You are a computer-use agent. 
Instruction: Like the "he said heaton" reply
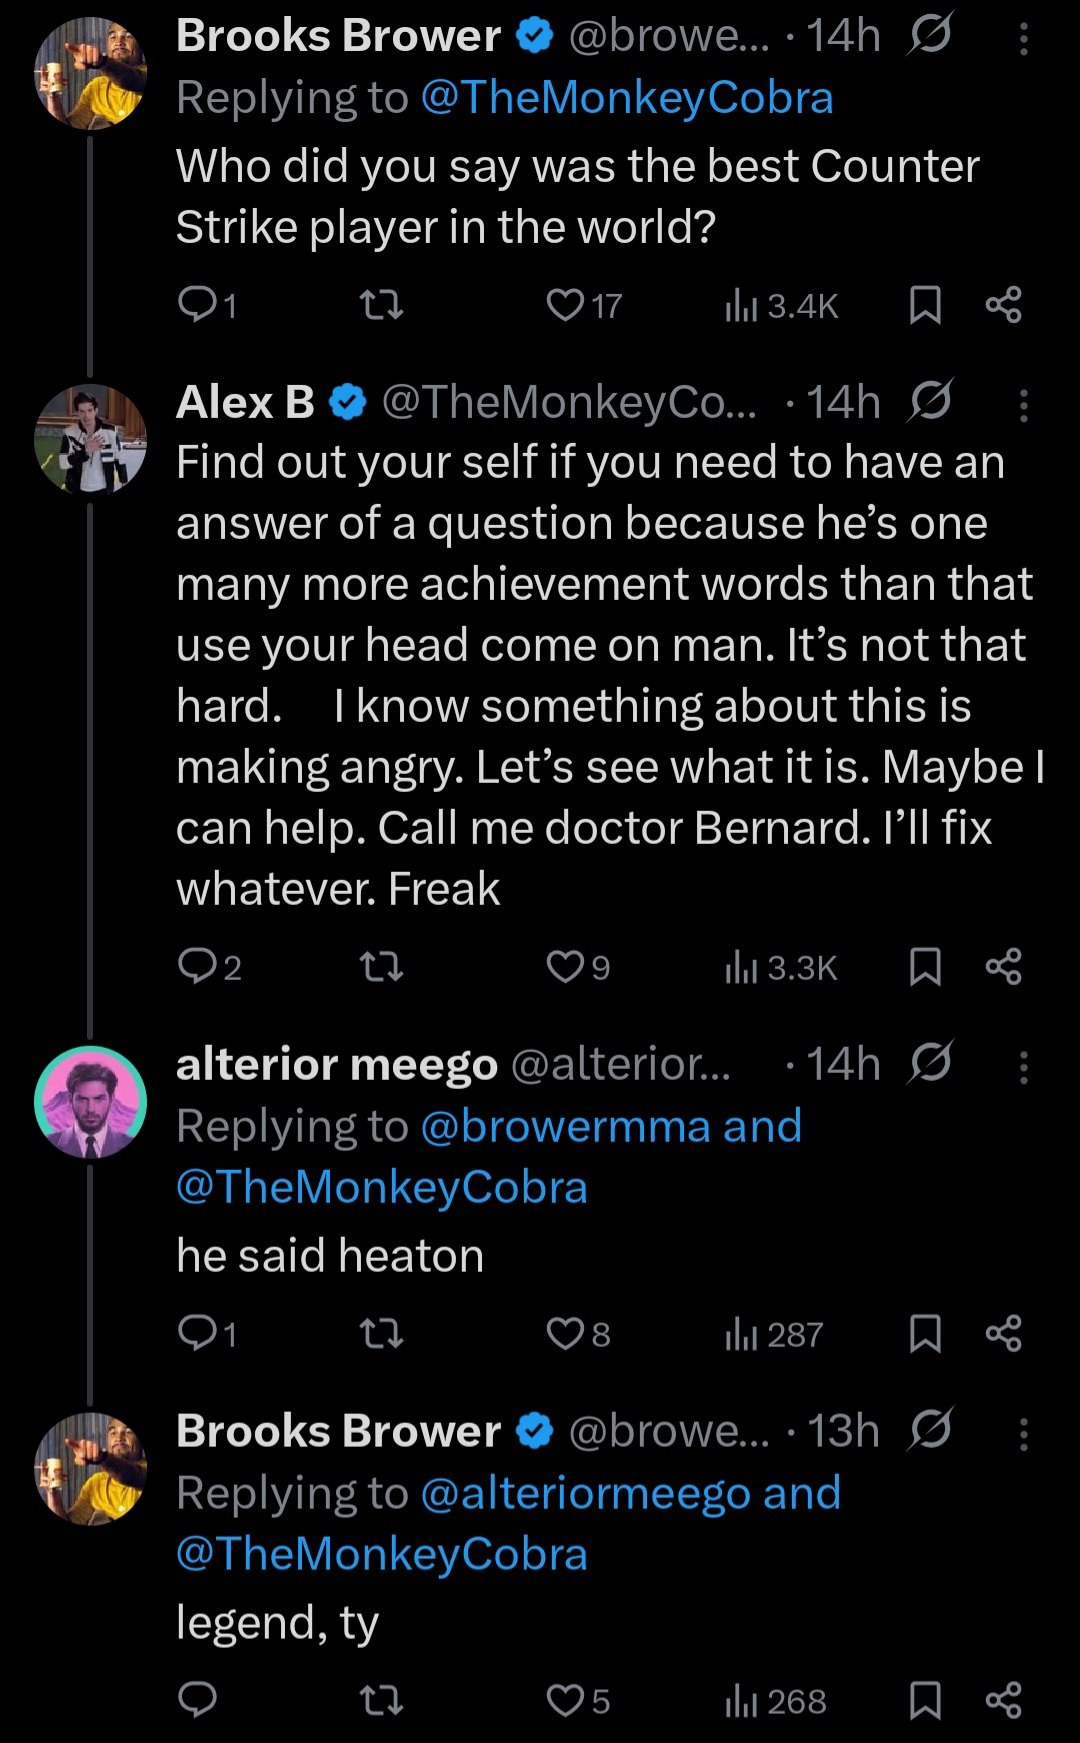(565, 1333)
